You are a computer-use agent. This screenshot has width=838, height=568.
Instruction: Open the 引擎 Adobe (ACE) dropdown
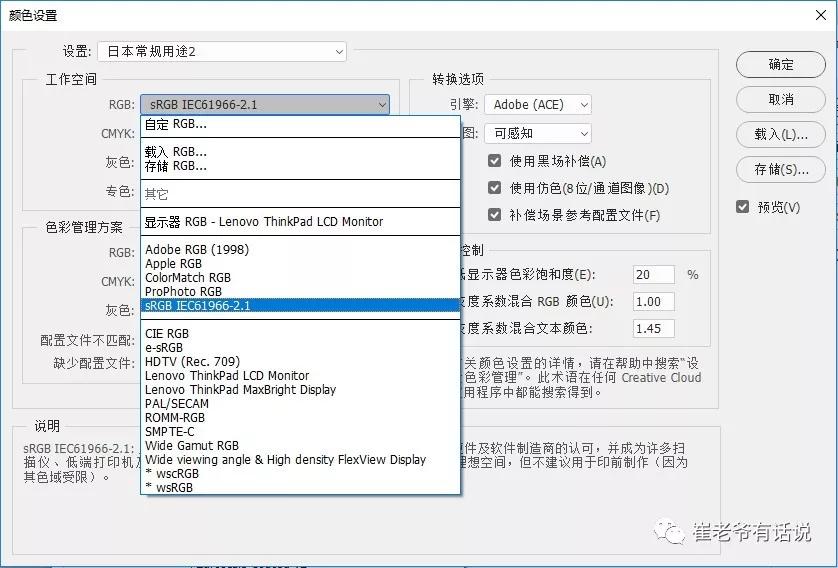539,104
